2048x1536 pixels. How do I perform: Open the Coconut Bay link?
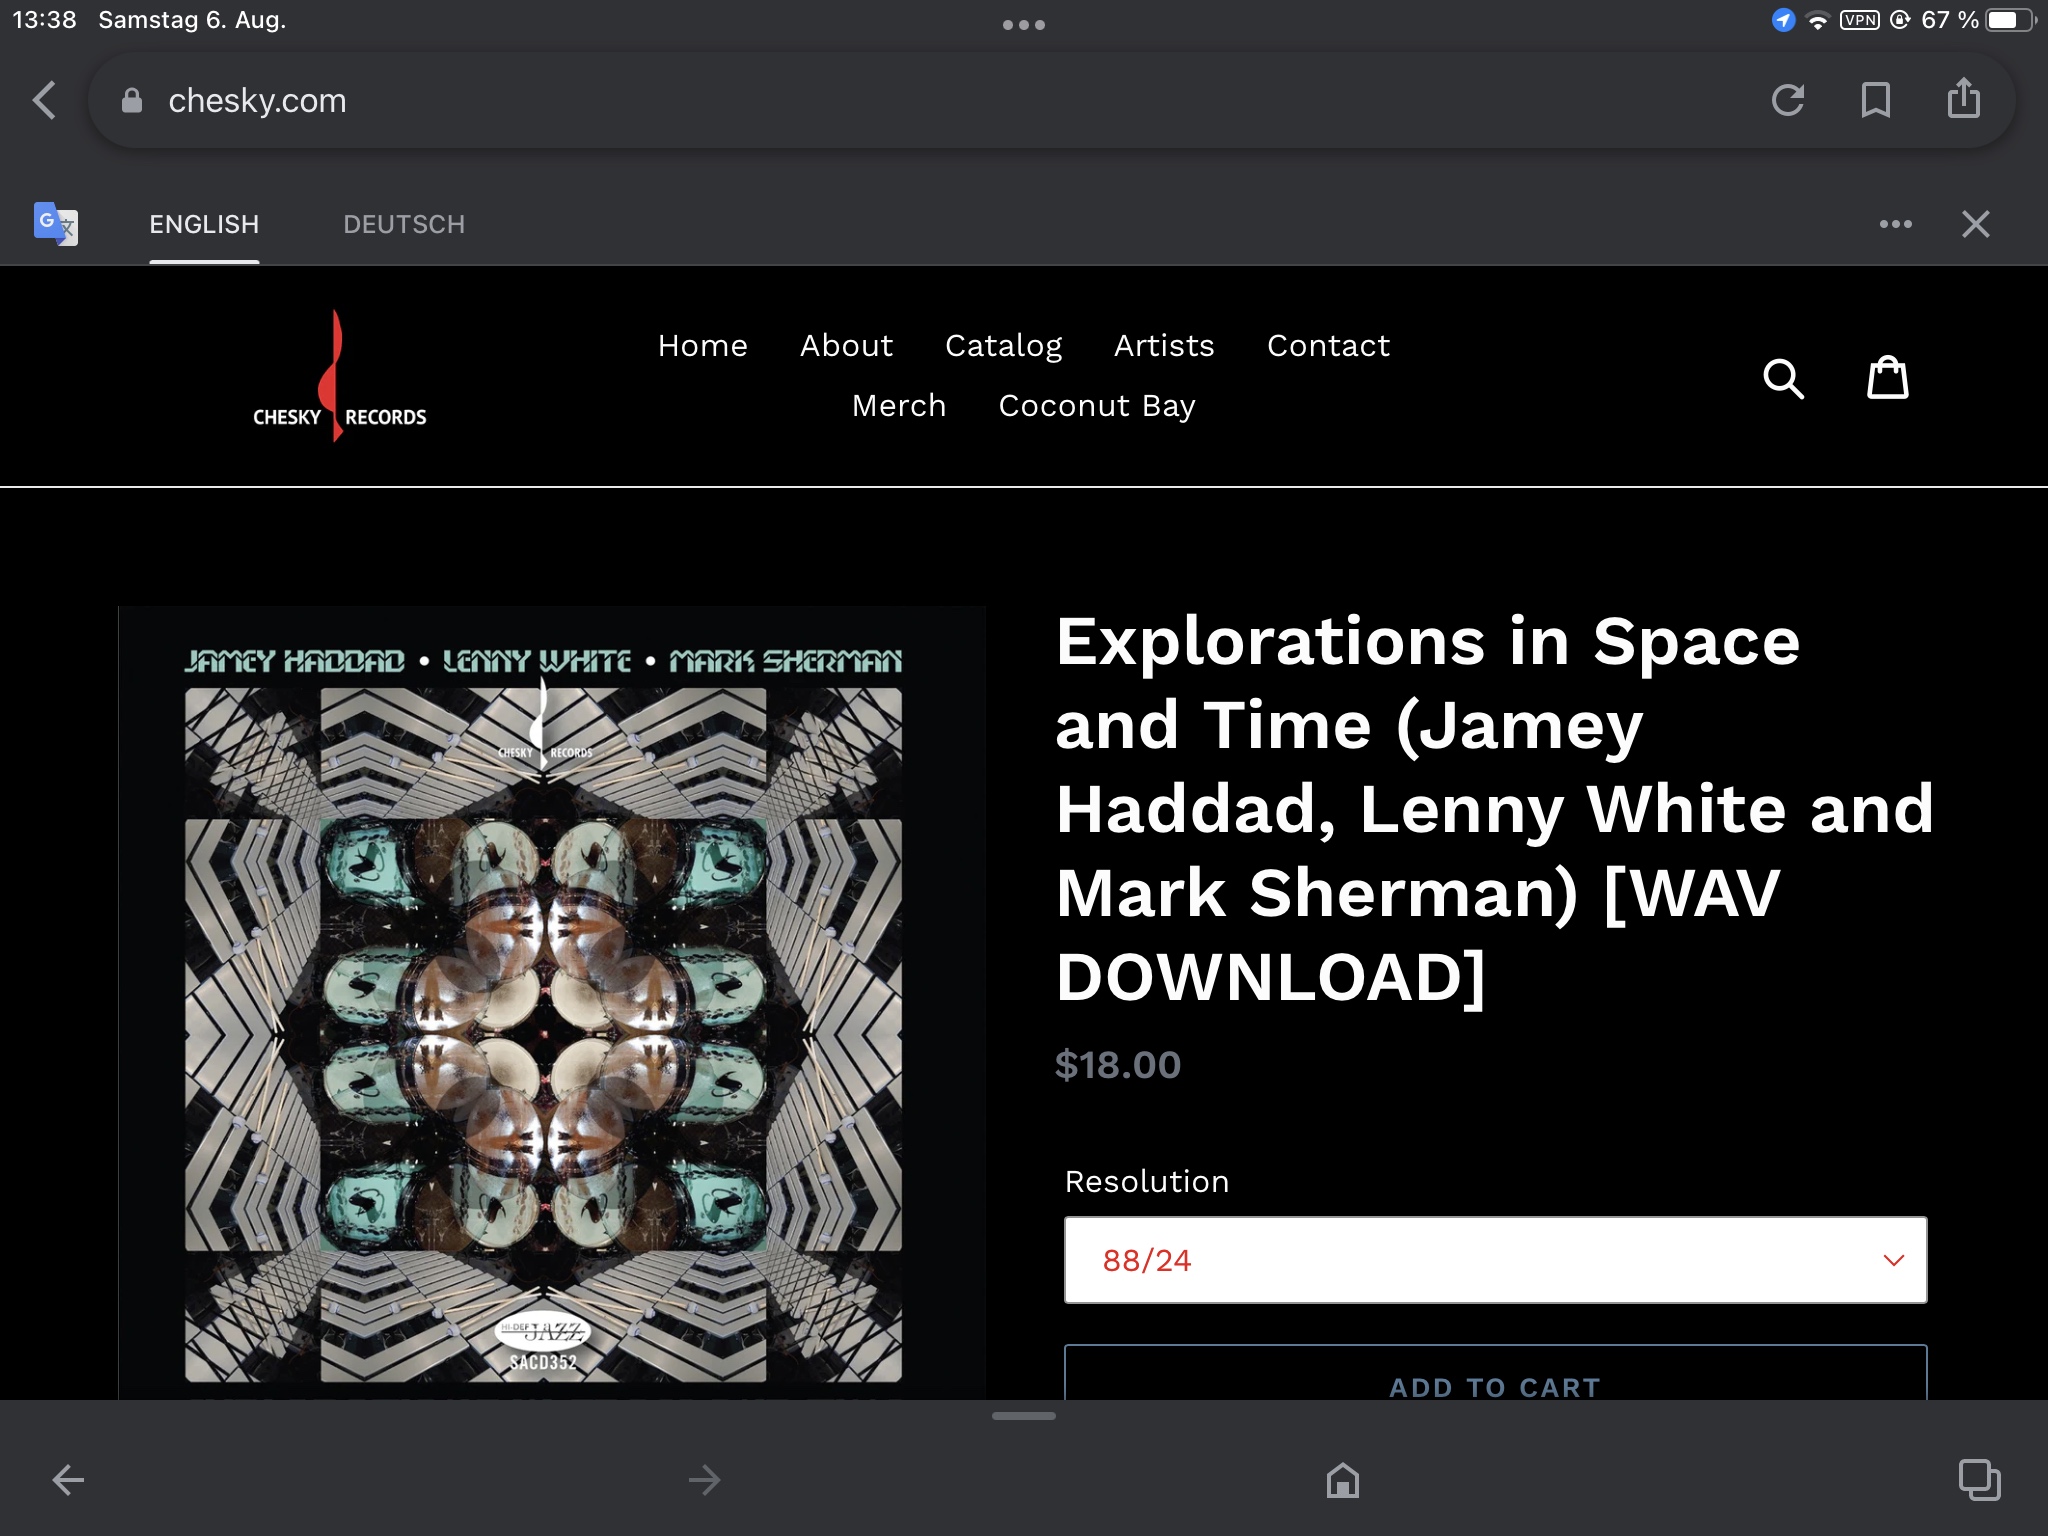coord(1097,406)
